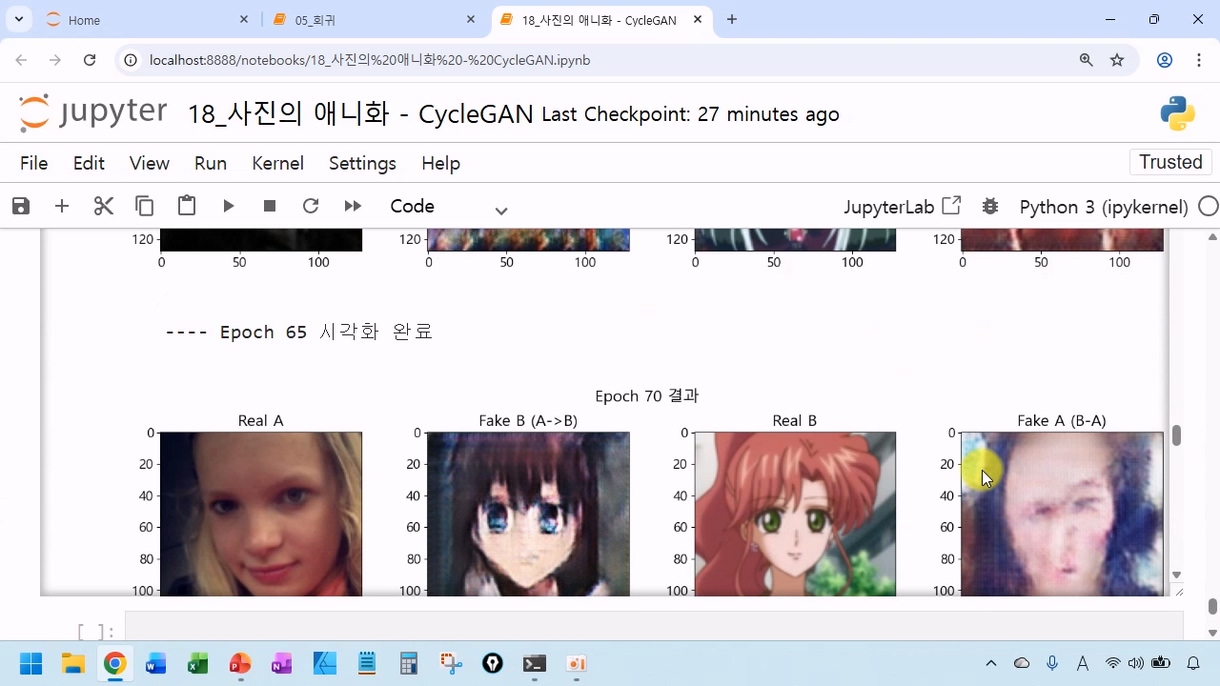Click the Last Checkpoint text
This screenshot has width=1220, height=686.
point(690,115)
